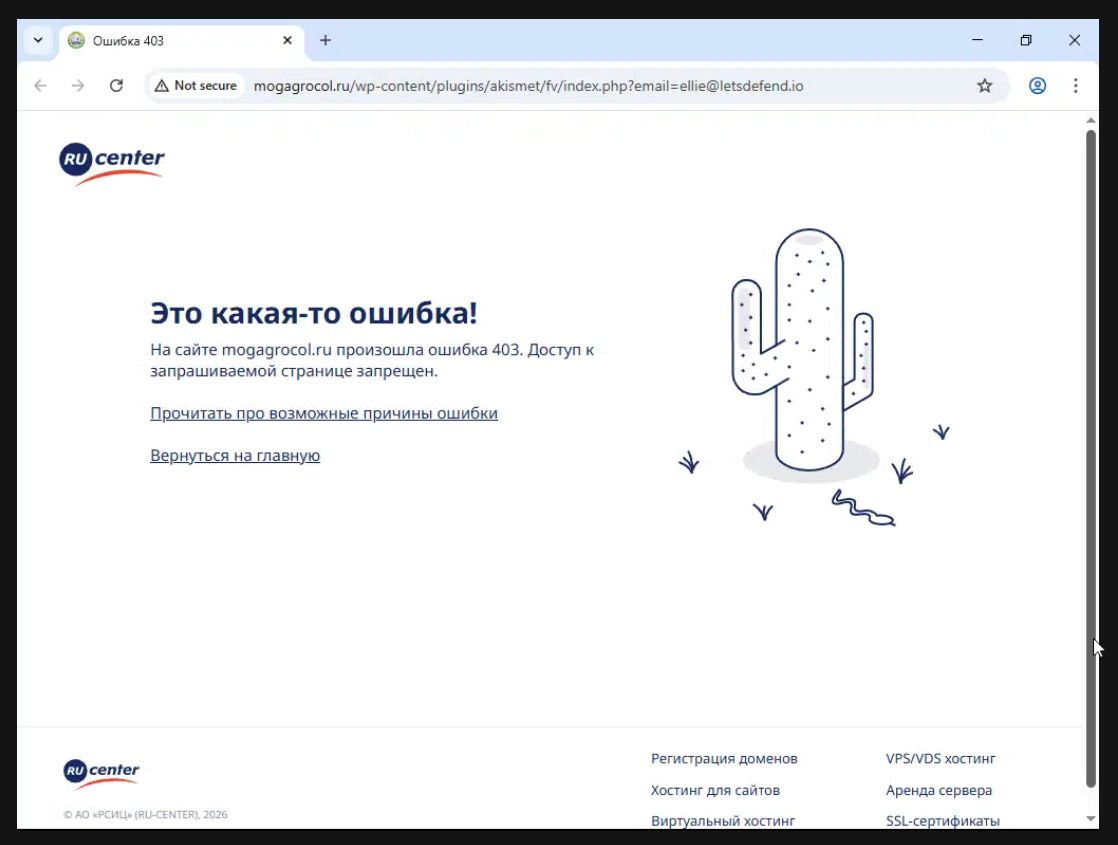Bookmark this page with star icon
1118x845 pixels.
coord(984,86)
